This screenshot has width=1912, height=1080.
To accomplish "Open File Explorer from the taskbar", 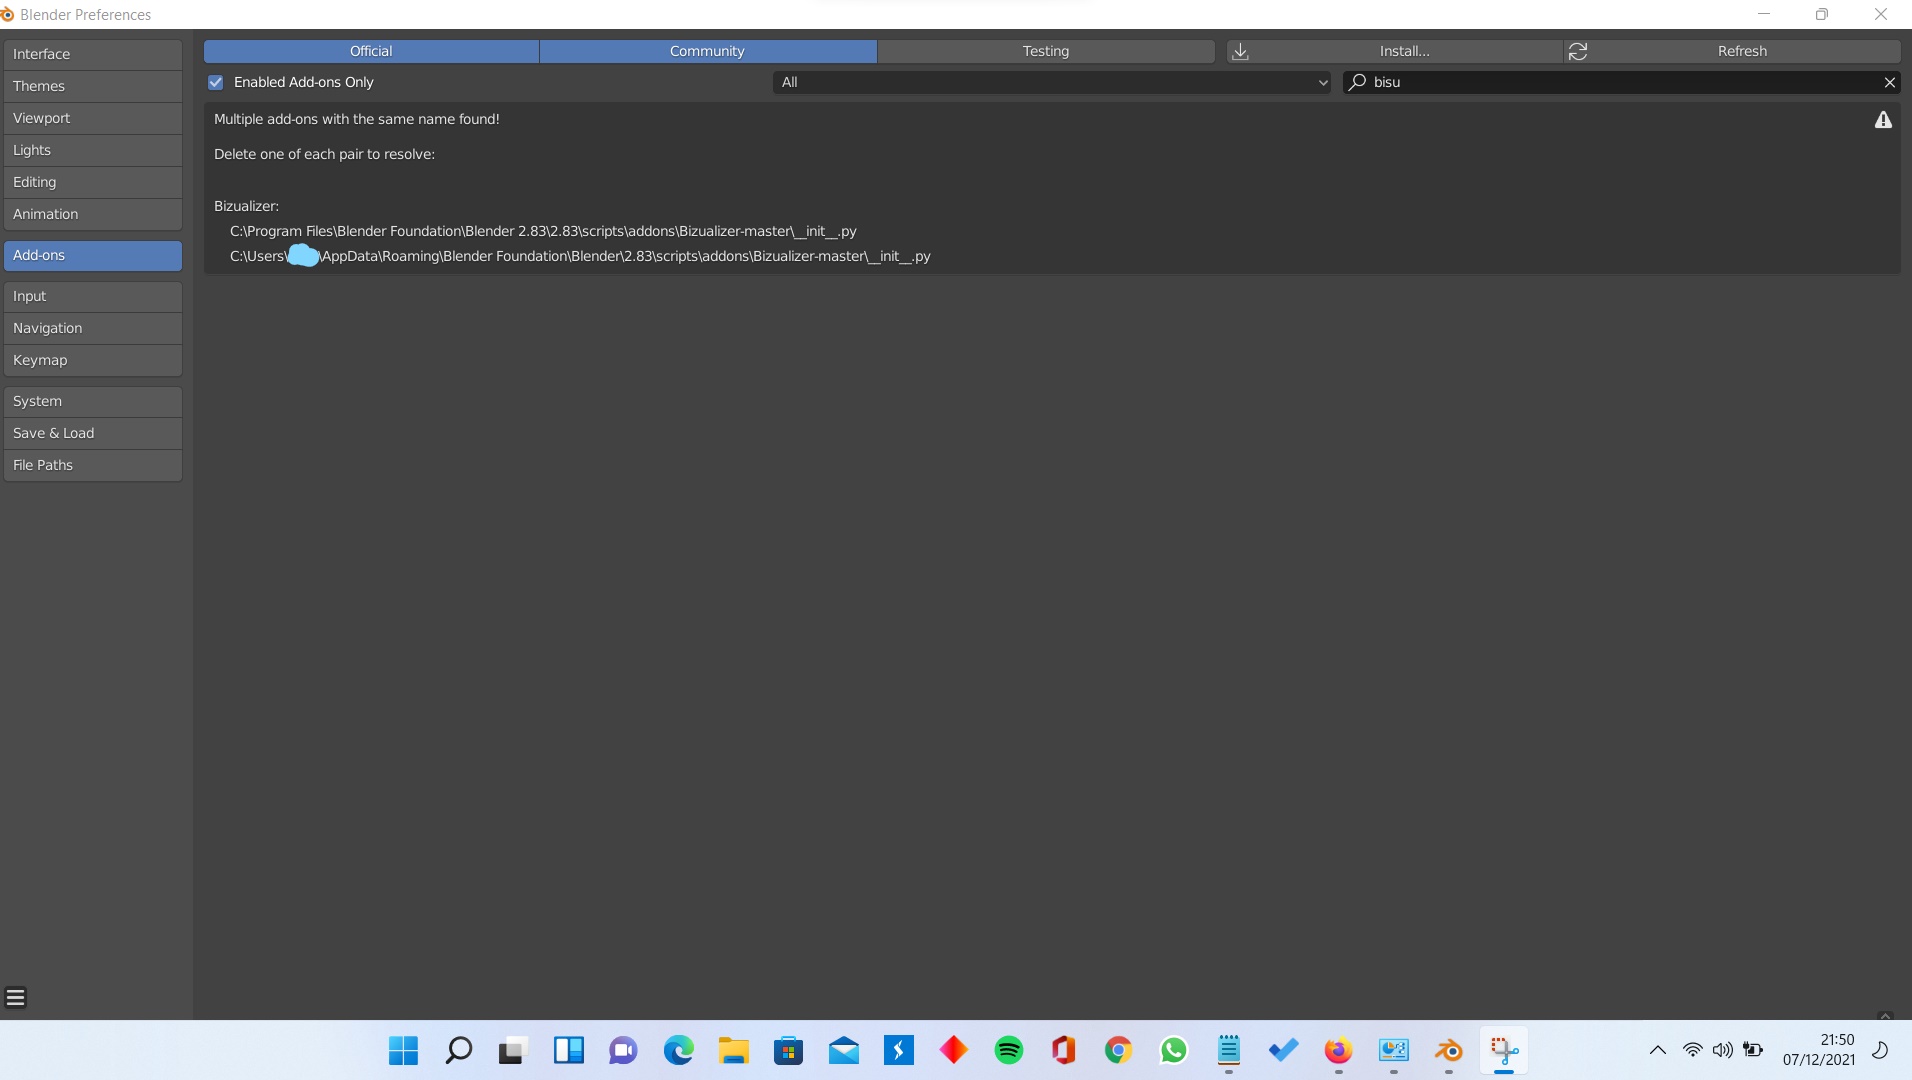I will (x=733, y=1050).
